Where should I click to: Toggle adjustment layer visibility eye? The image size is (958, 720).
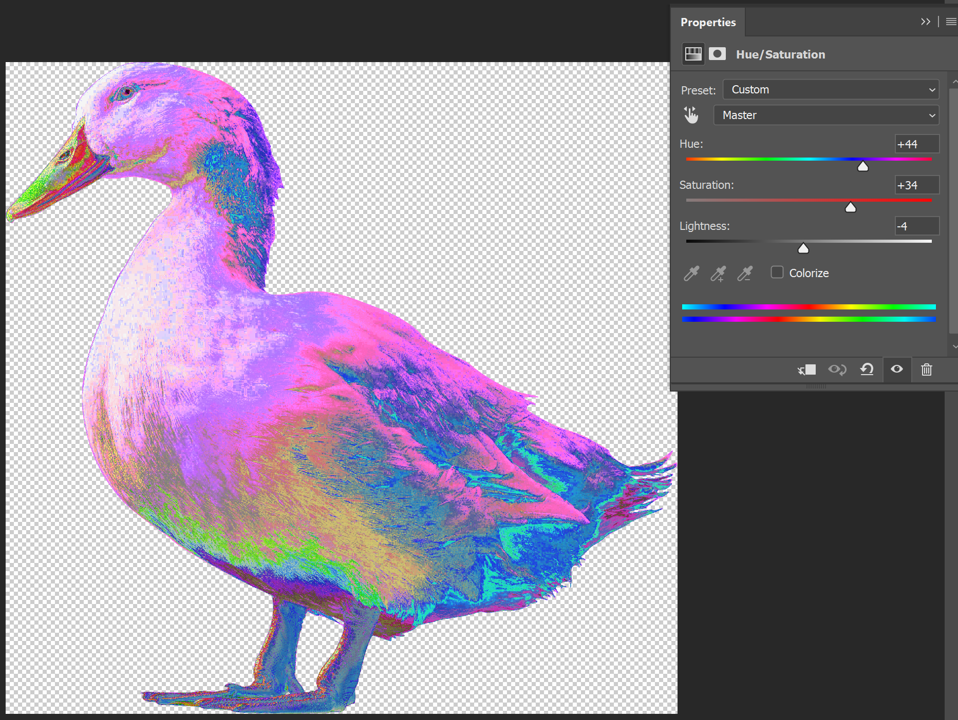[896, 369]
